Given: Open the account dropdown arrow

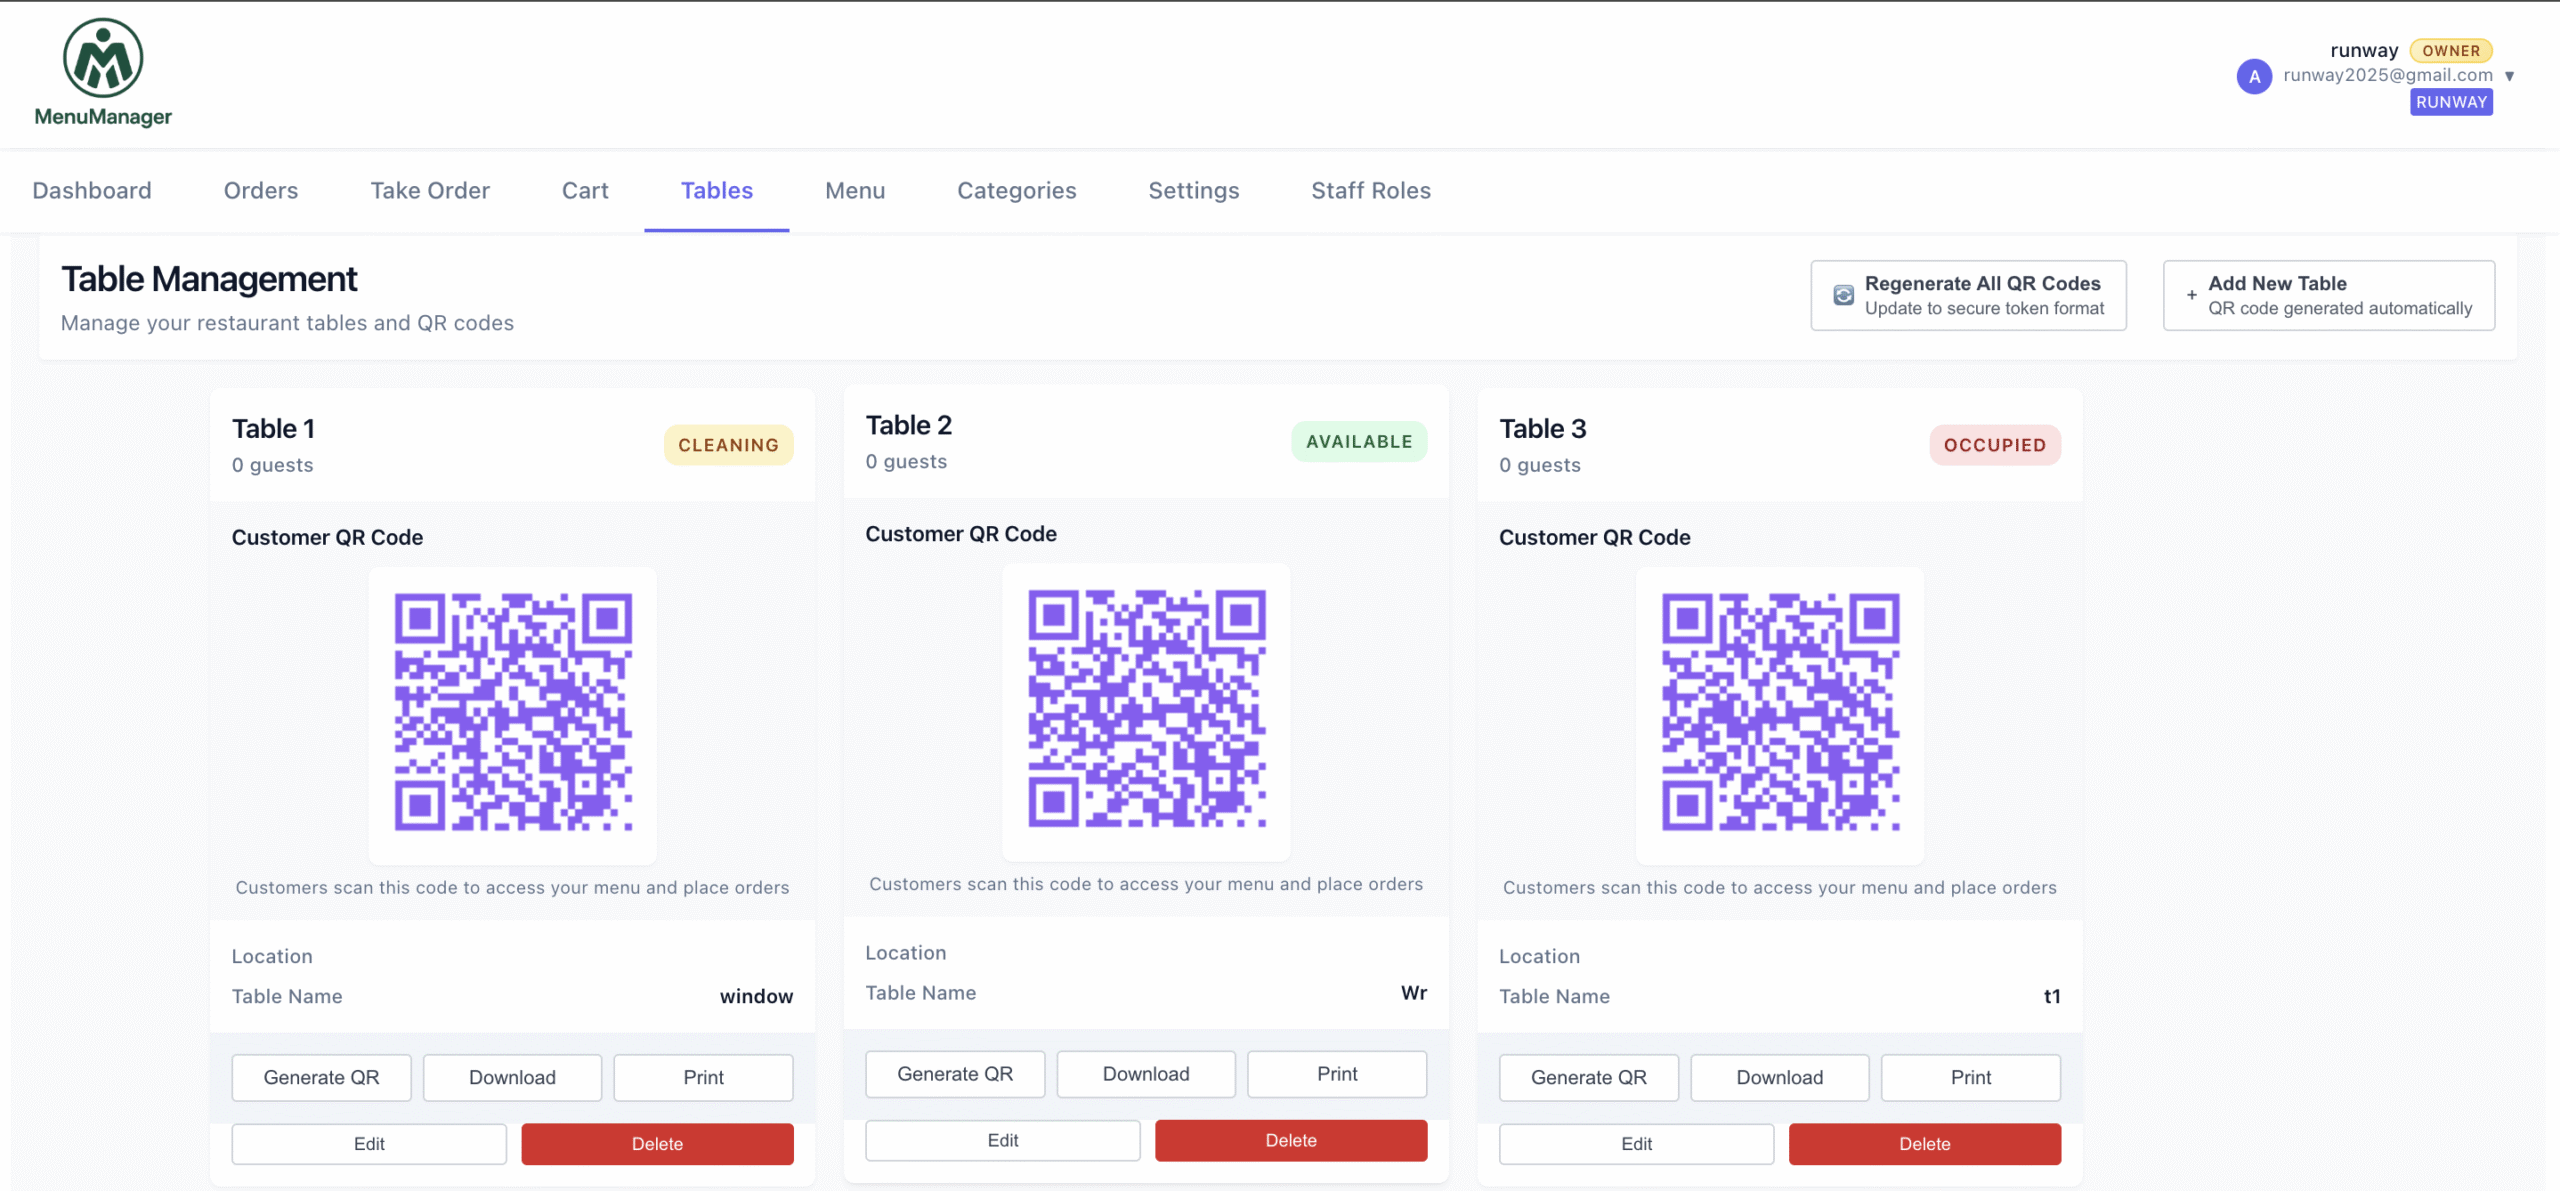Looking at the screenshot, I should (x=2509, y=76).
